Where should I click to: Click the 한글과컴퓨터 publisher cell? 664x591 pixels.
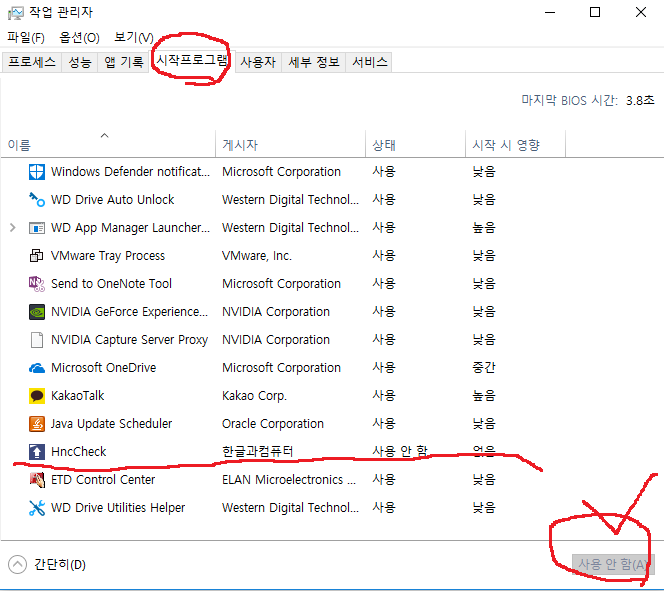(257, 451)
